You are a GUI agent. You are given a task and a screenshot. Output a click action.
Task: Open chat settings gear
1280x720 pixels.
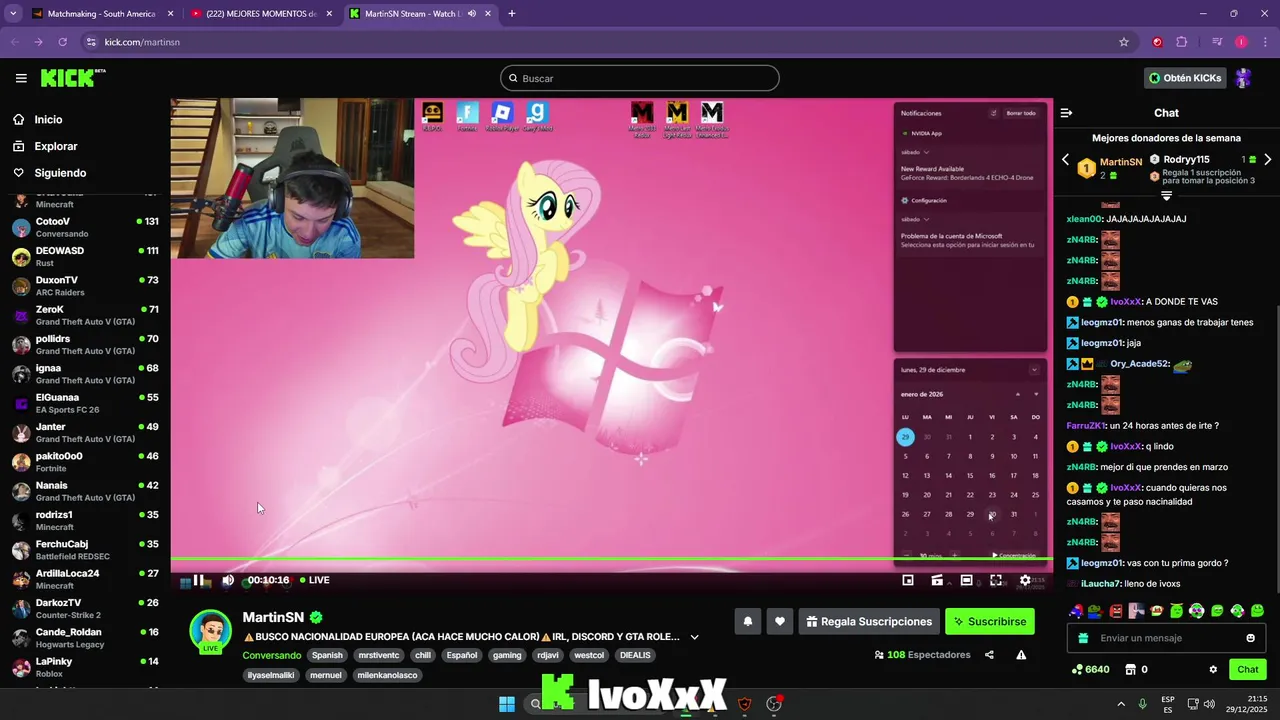(1213, 669)
